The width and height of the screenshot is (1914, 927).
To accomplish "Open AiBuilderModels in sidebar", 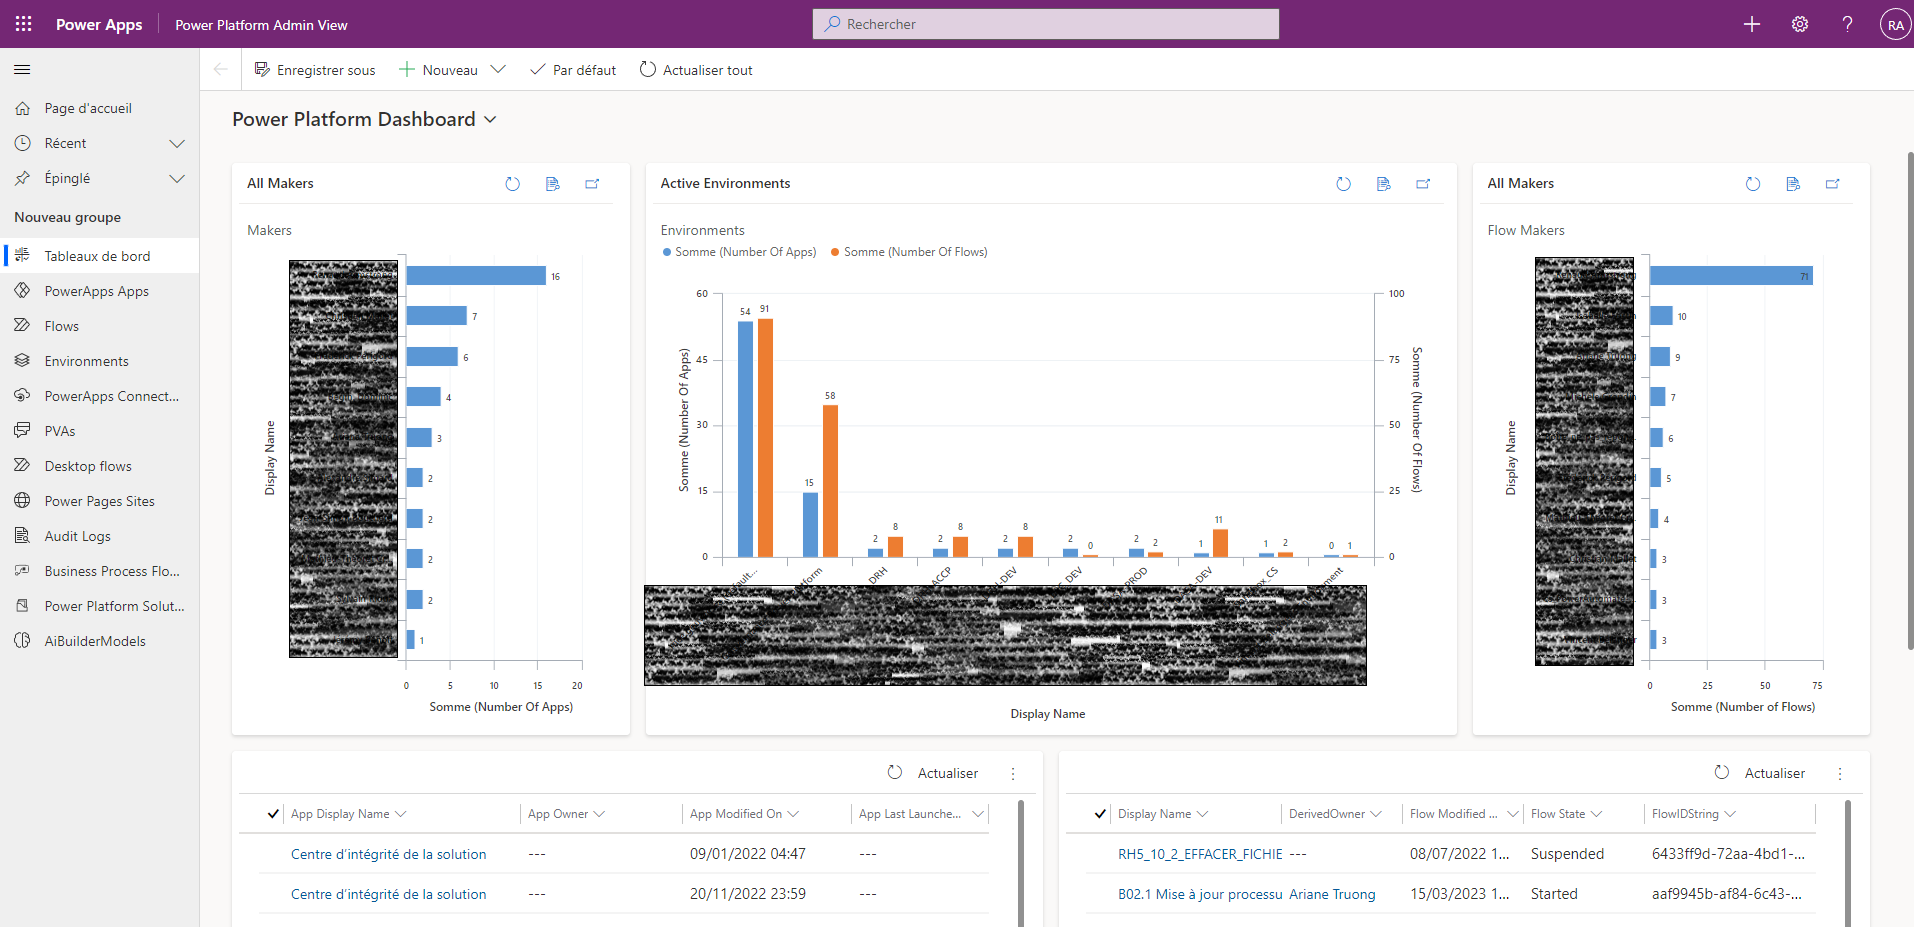I will (x=100, y=641).
